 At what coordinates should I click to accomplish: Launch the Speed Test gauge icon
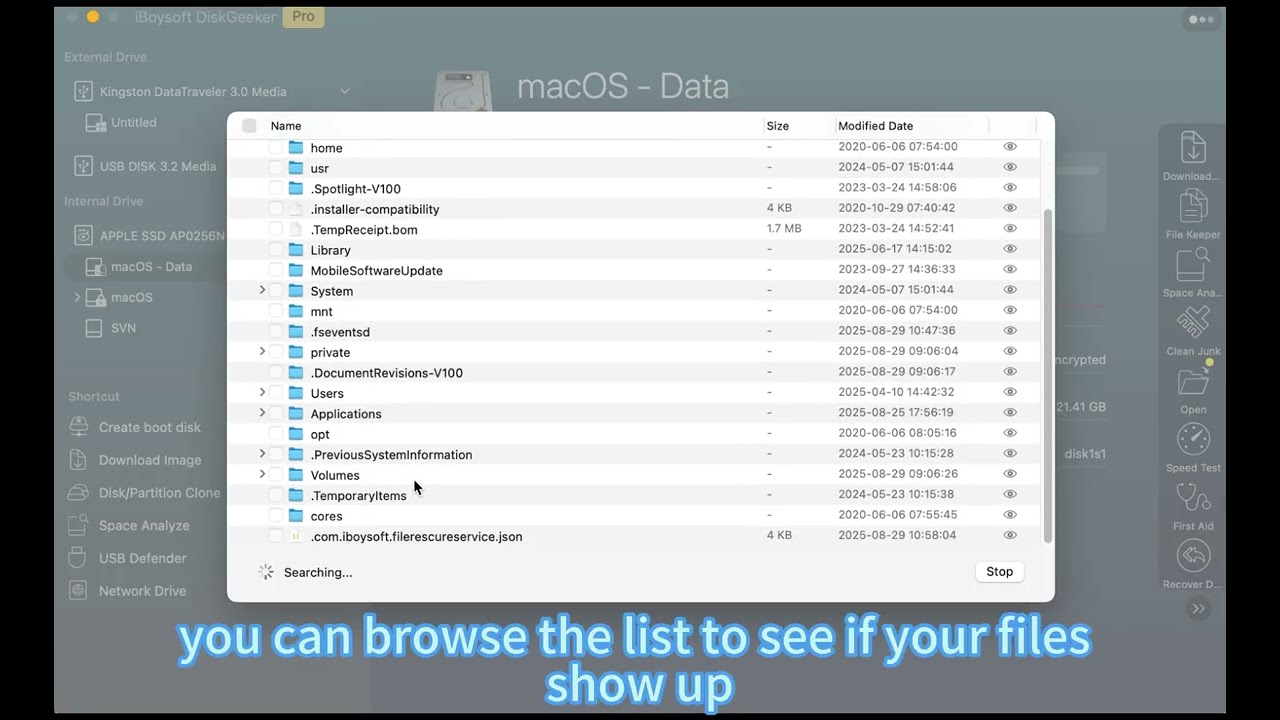(x=1192, y=439)
